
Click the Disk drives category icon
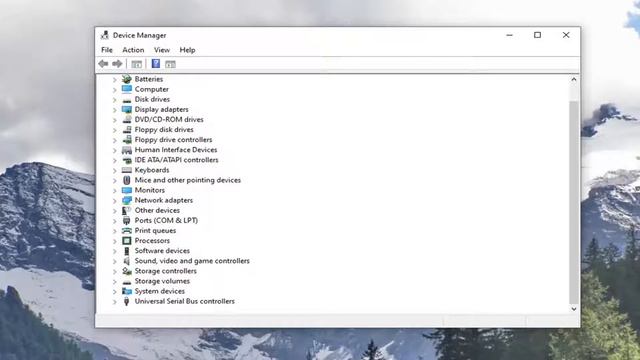coord(127,99)
